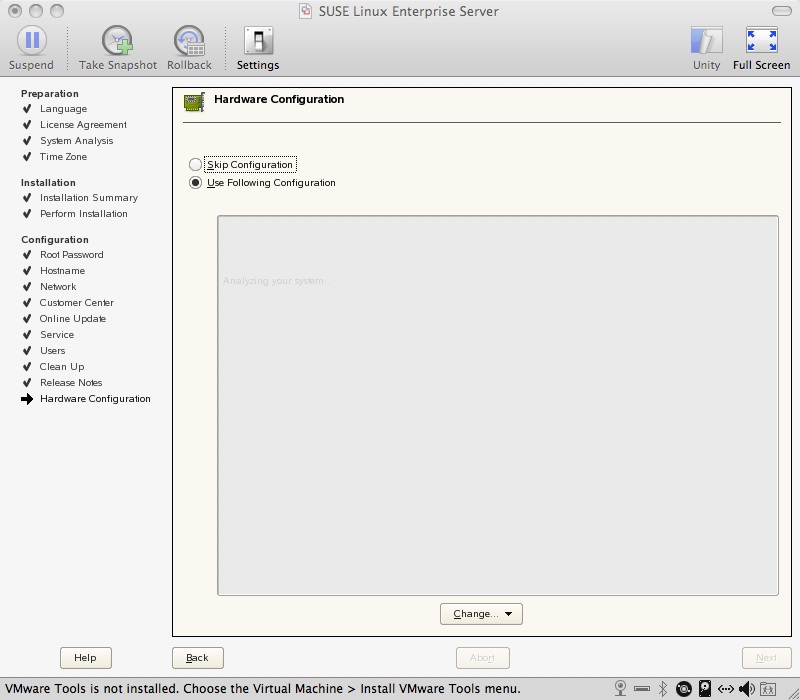Select Use Following Configuration option
The width and height of the screenshot is (800, 700).
click(x=195, y=183)
